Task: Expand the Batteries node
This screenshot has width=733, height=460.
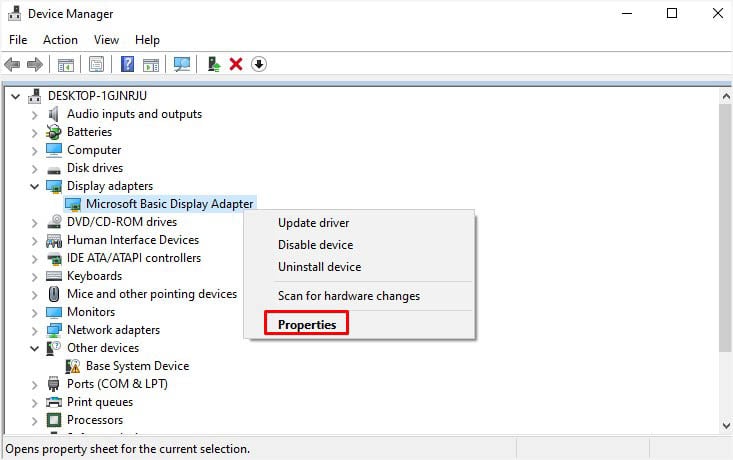Action: 34,132
